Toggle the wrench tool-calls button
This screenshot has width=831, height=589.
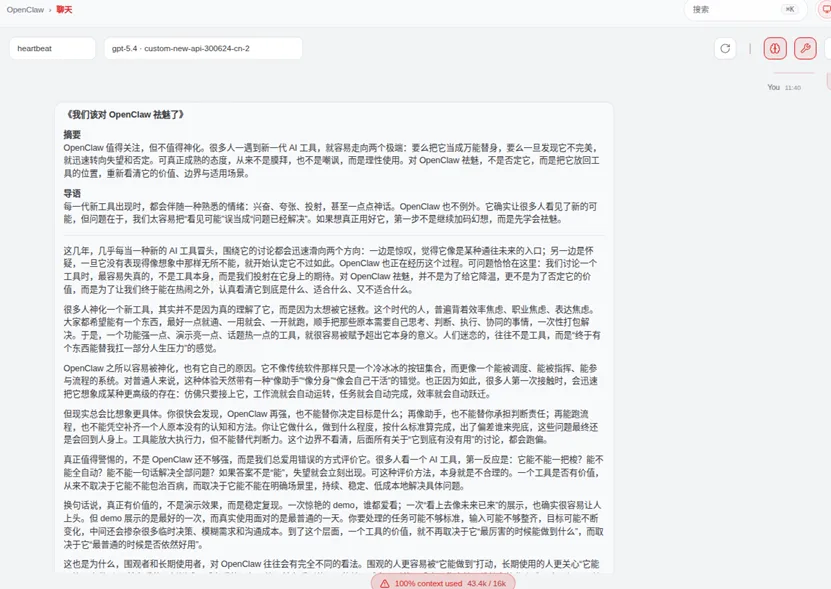point(805,49)
